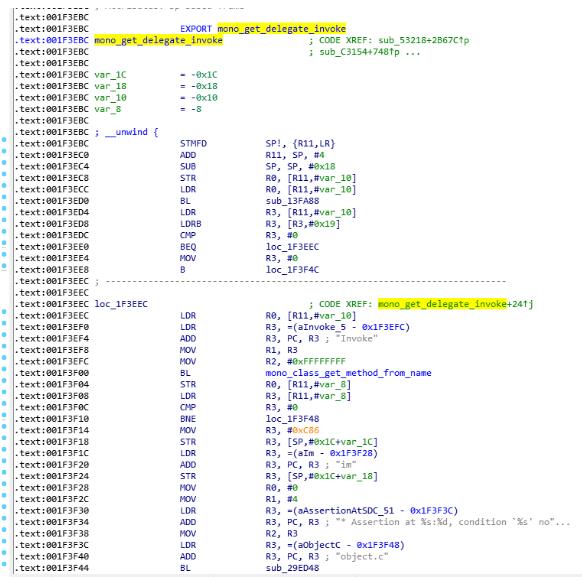Click address .text:001F3EC0

(52, 155)
